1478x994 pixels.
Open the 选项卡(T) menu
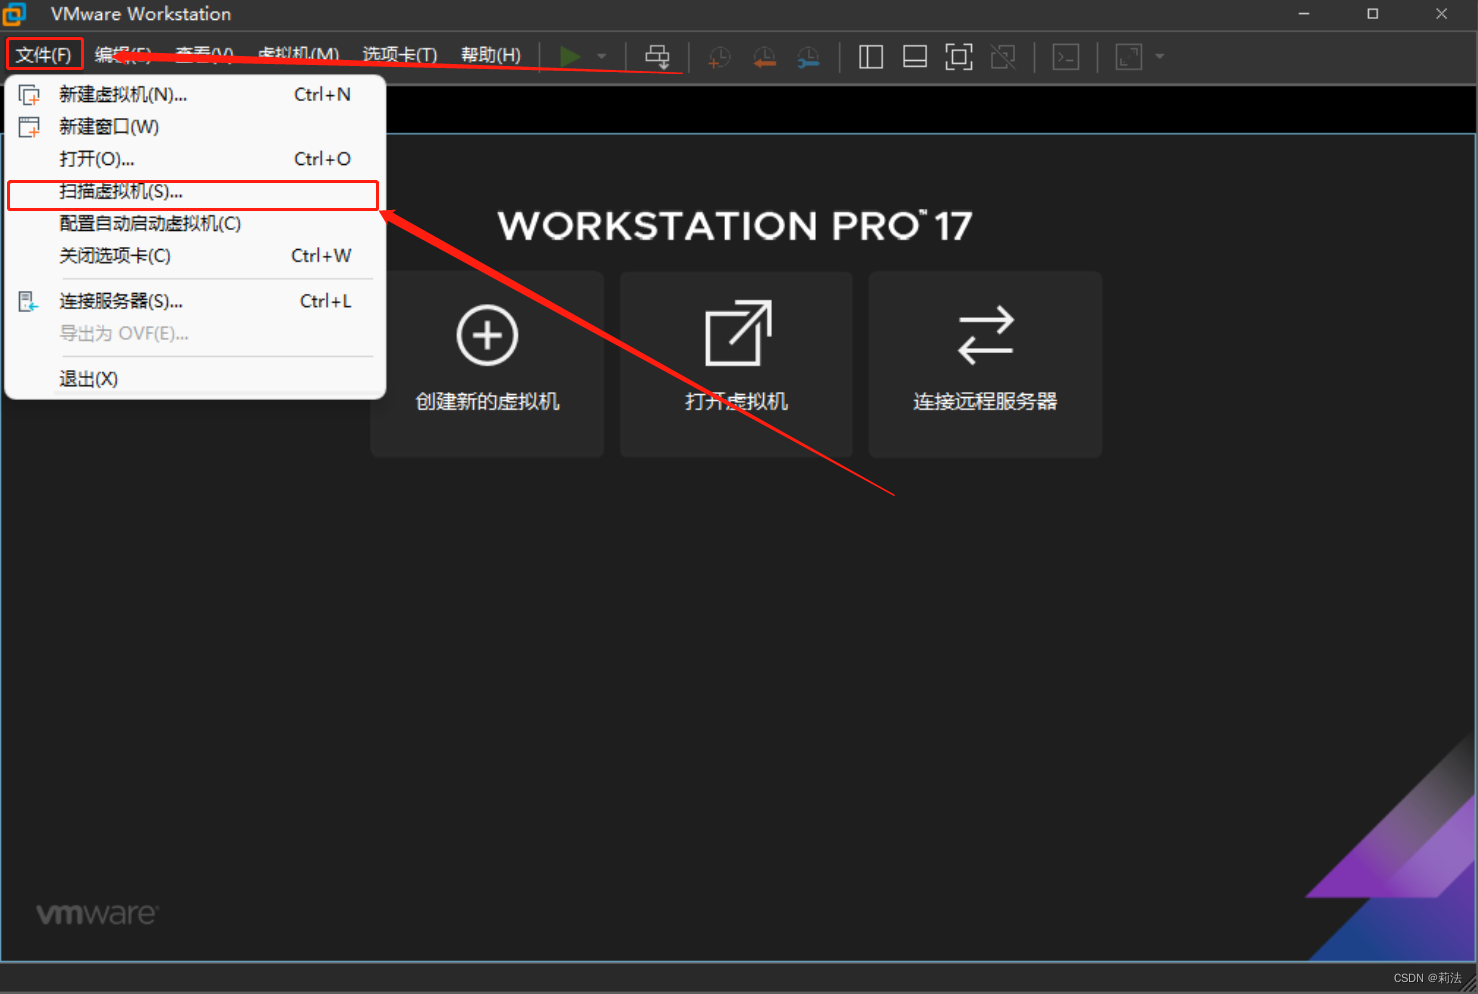click(x=400, y=55)
